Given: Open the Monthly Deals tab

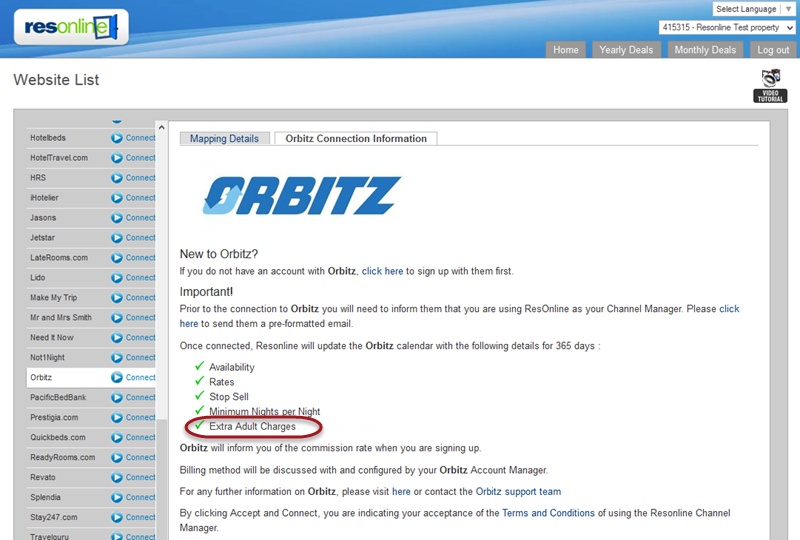Looking at the screenshot, I should coord(705,50).
